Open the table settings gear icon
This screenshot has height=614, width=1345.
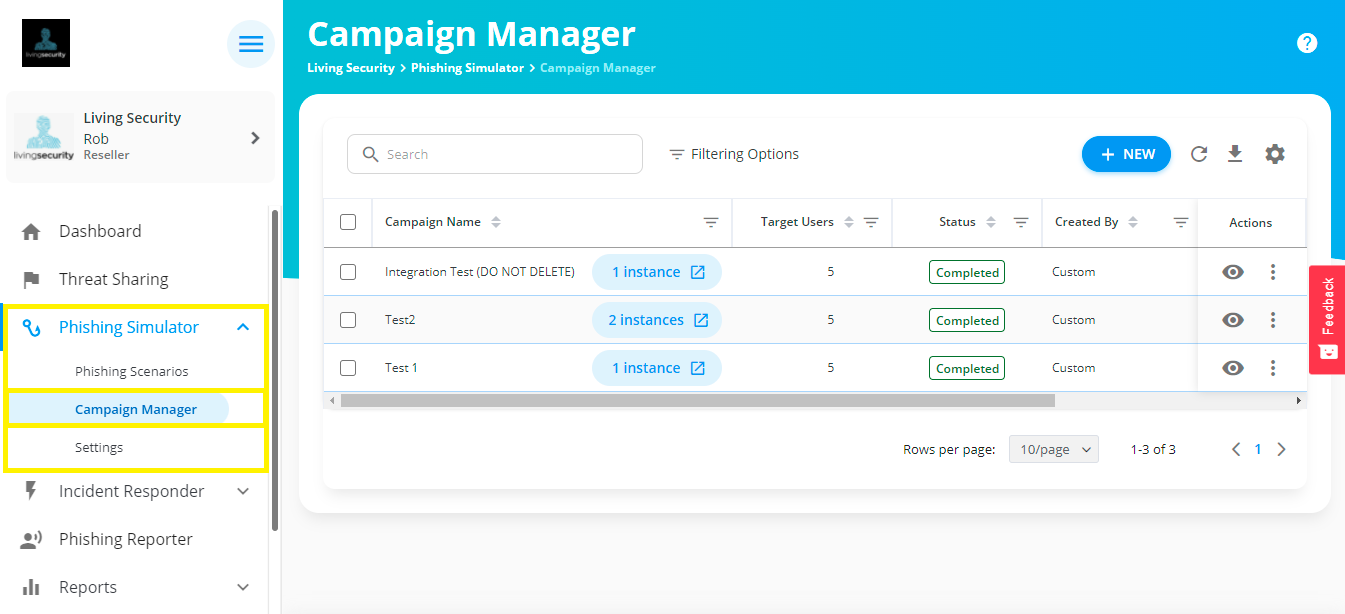point(1275,154)
